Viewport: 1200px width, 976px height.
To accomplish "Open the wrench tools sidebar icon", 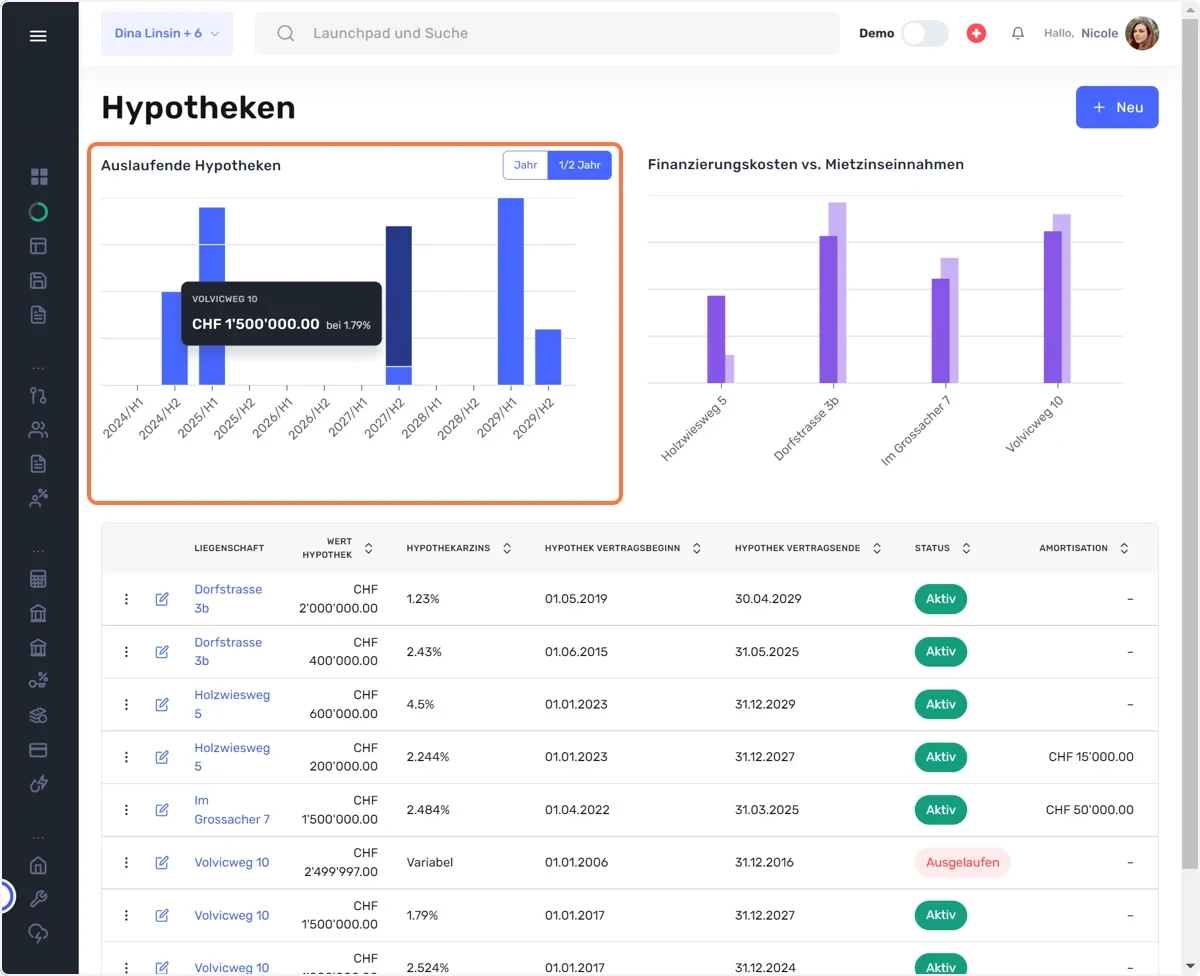I will (x=39, y=899).
